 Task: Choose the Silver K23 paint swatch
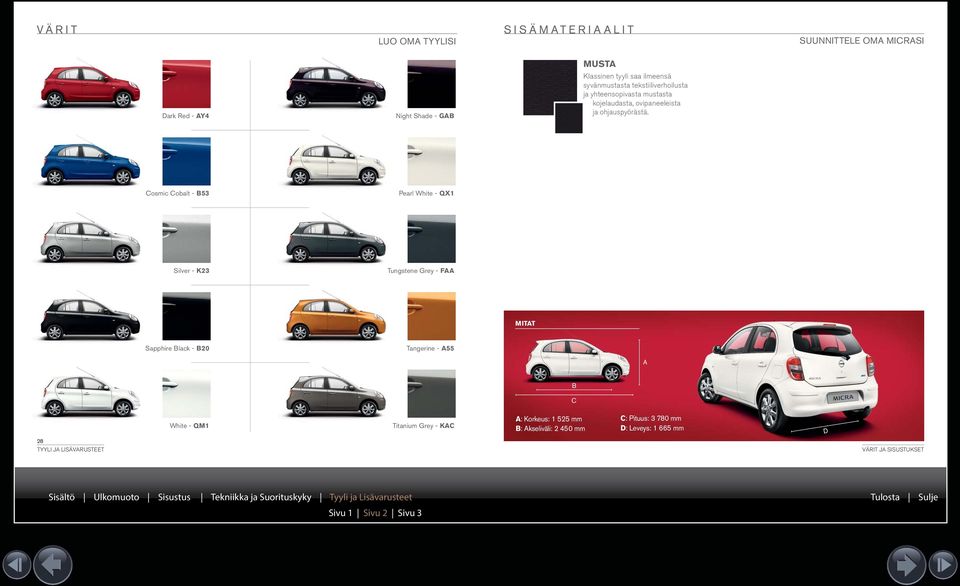click(186, 239)
